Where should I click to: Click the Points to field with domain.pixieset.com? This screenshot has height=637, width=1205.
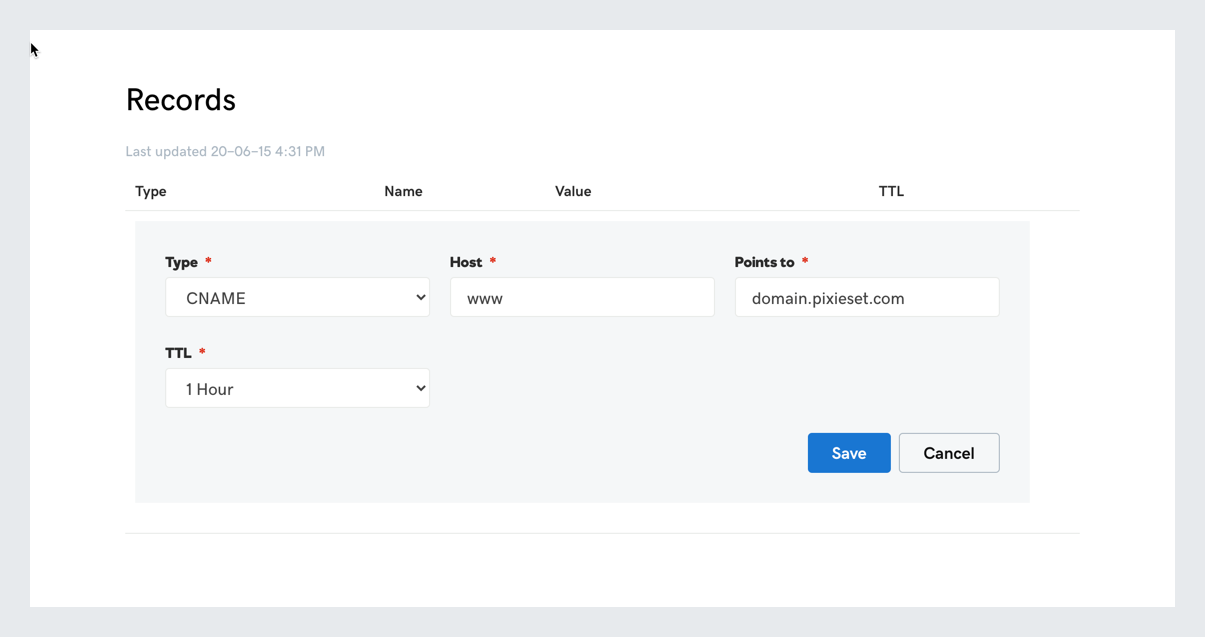866,298
